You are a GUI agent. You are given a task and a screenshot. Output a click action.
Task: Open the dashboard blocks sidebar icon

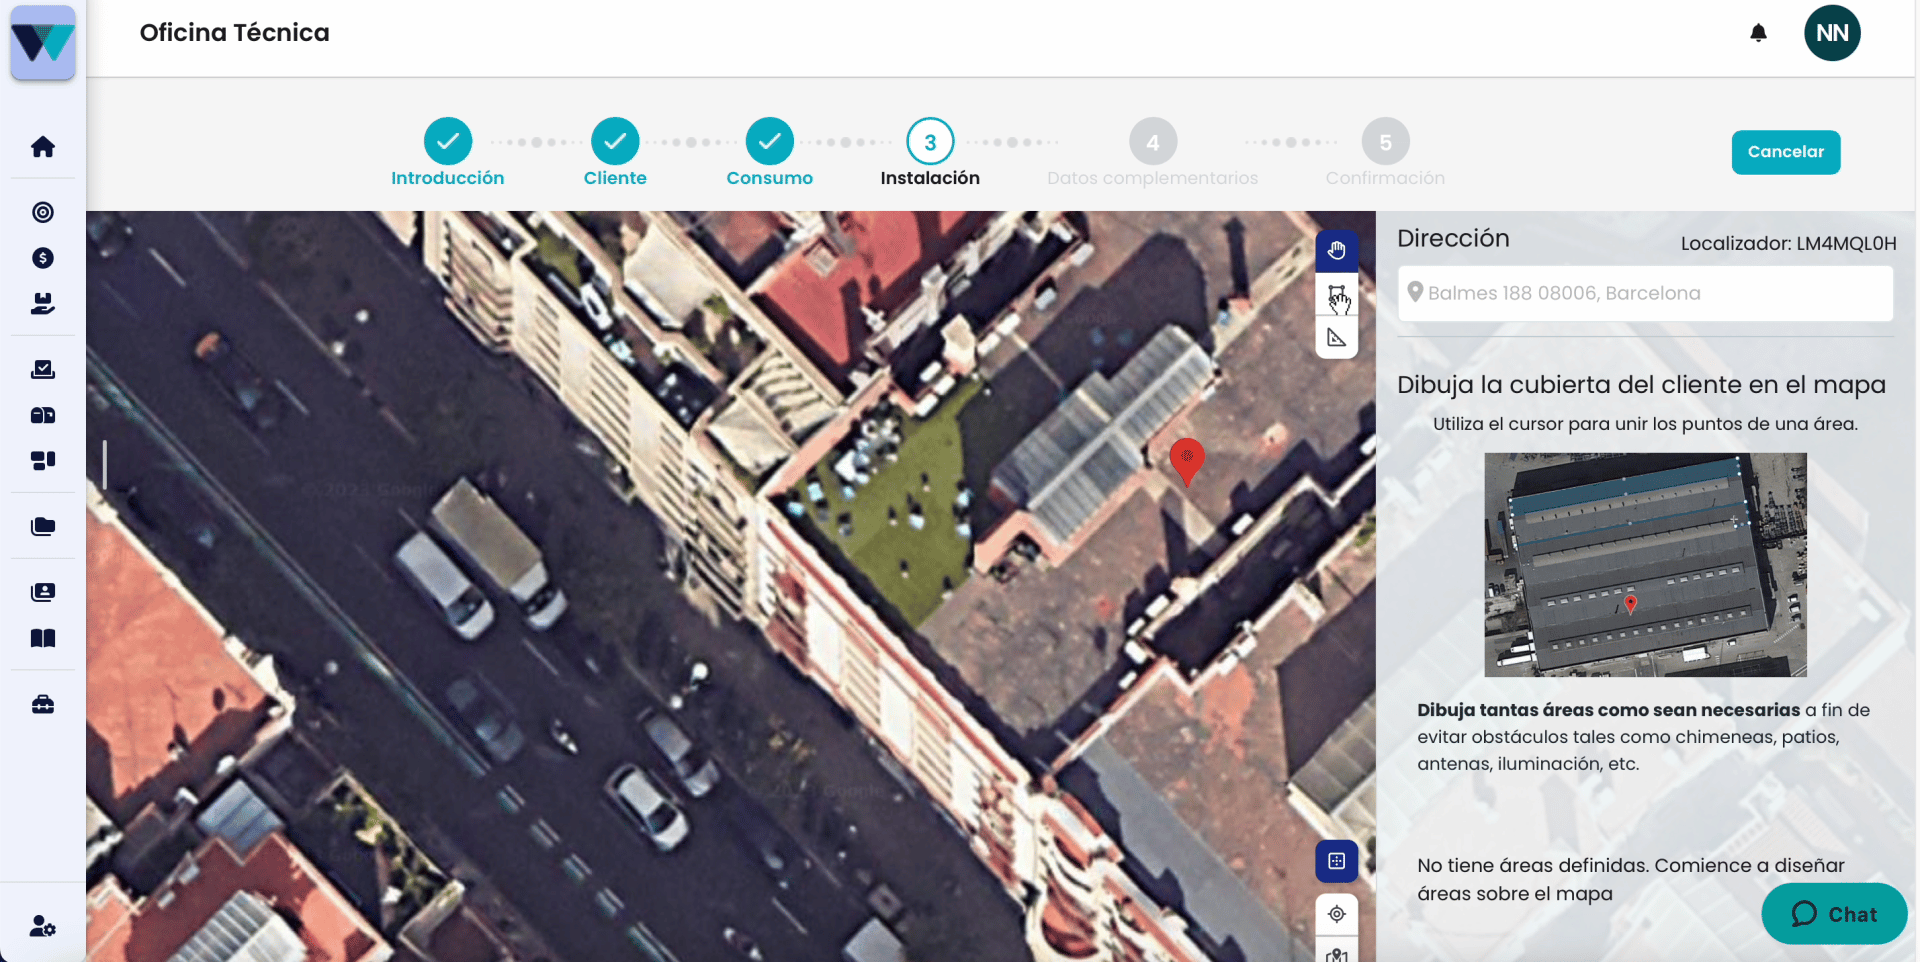click(43, 461)
